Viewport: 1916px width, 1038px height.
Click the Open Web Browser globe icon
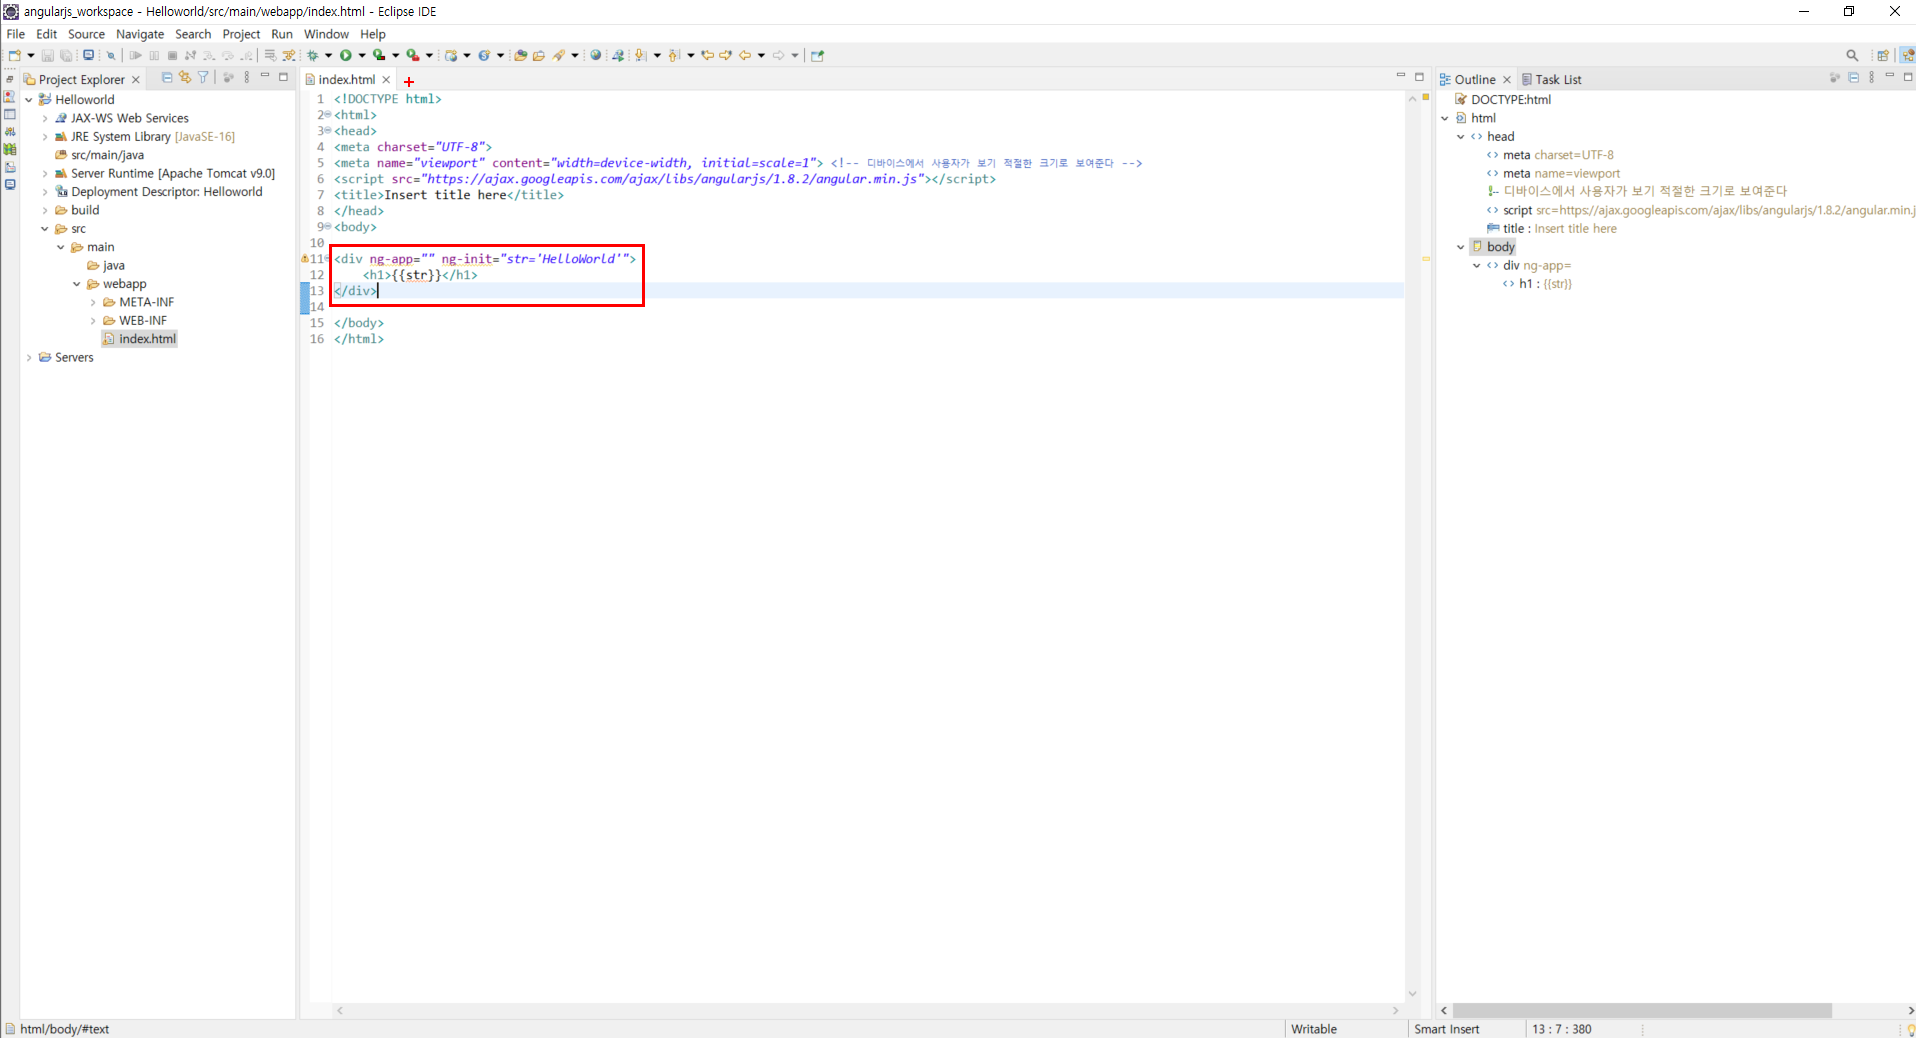[x=596, y=56]
